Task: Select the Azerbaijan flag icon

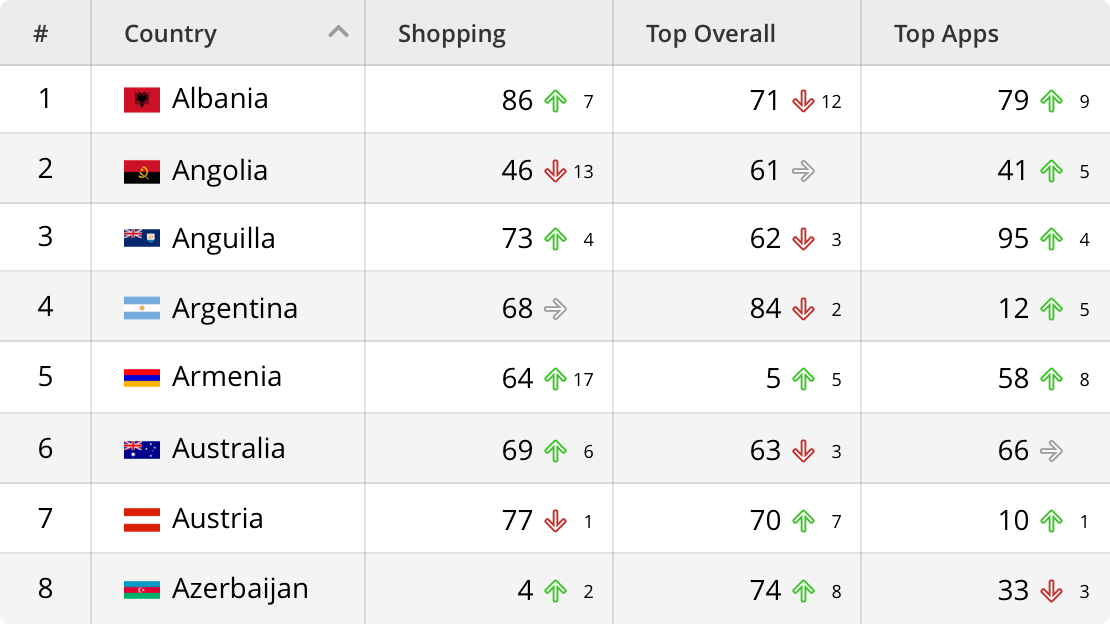Action: point(144,589)
